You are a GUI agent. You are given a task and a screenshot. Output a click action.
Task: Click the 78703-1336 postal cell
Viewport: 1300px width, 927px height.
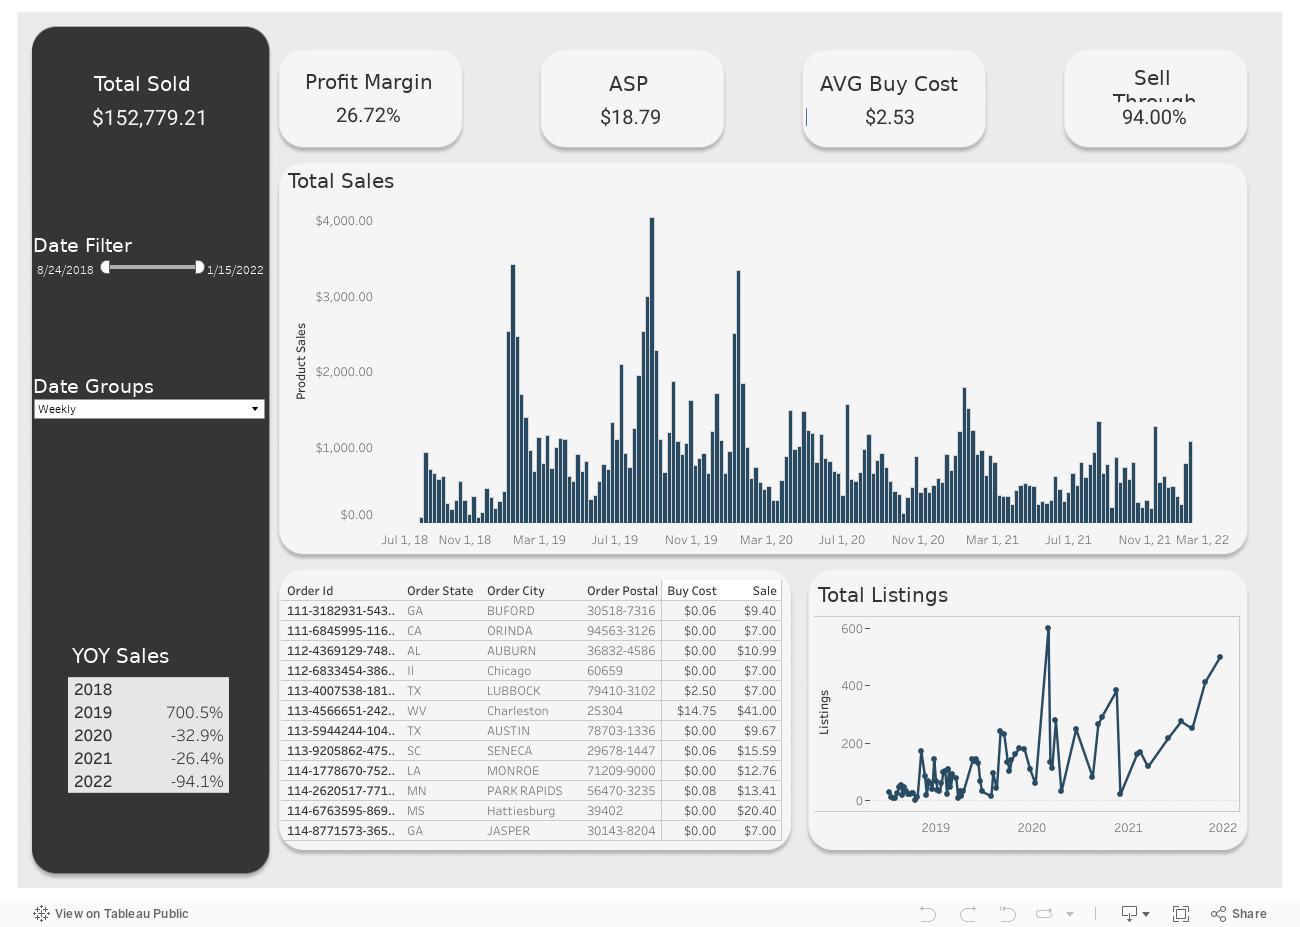tap(621, 731)
